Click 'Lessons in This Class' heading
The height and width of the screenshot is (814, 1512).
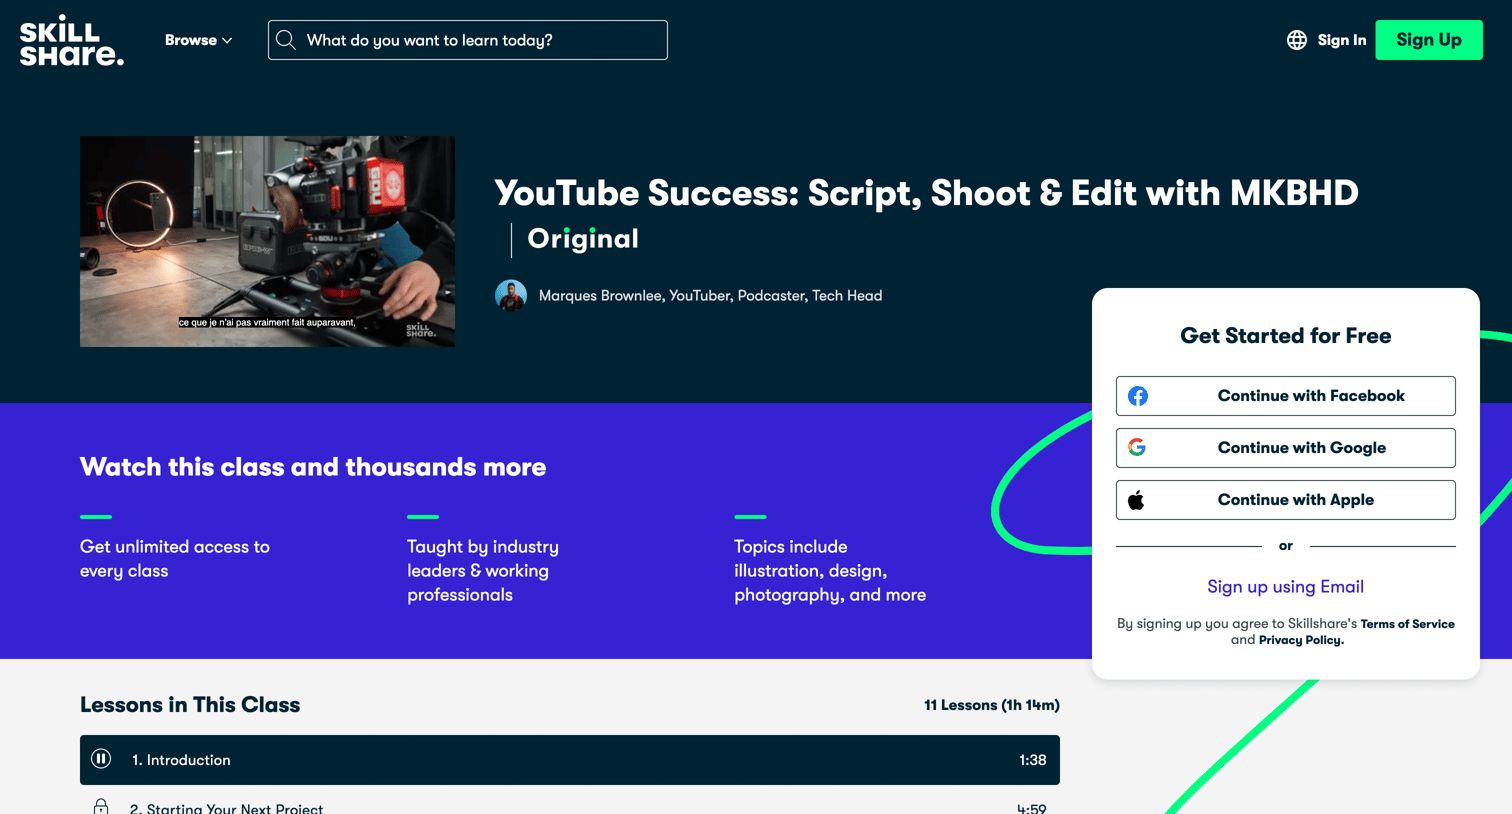[190, 705]
